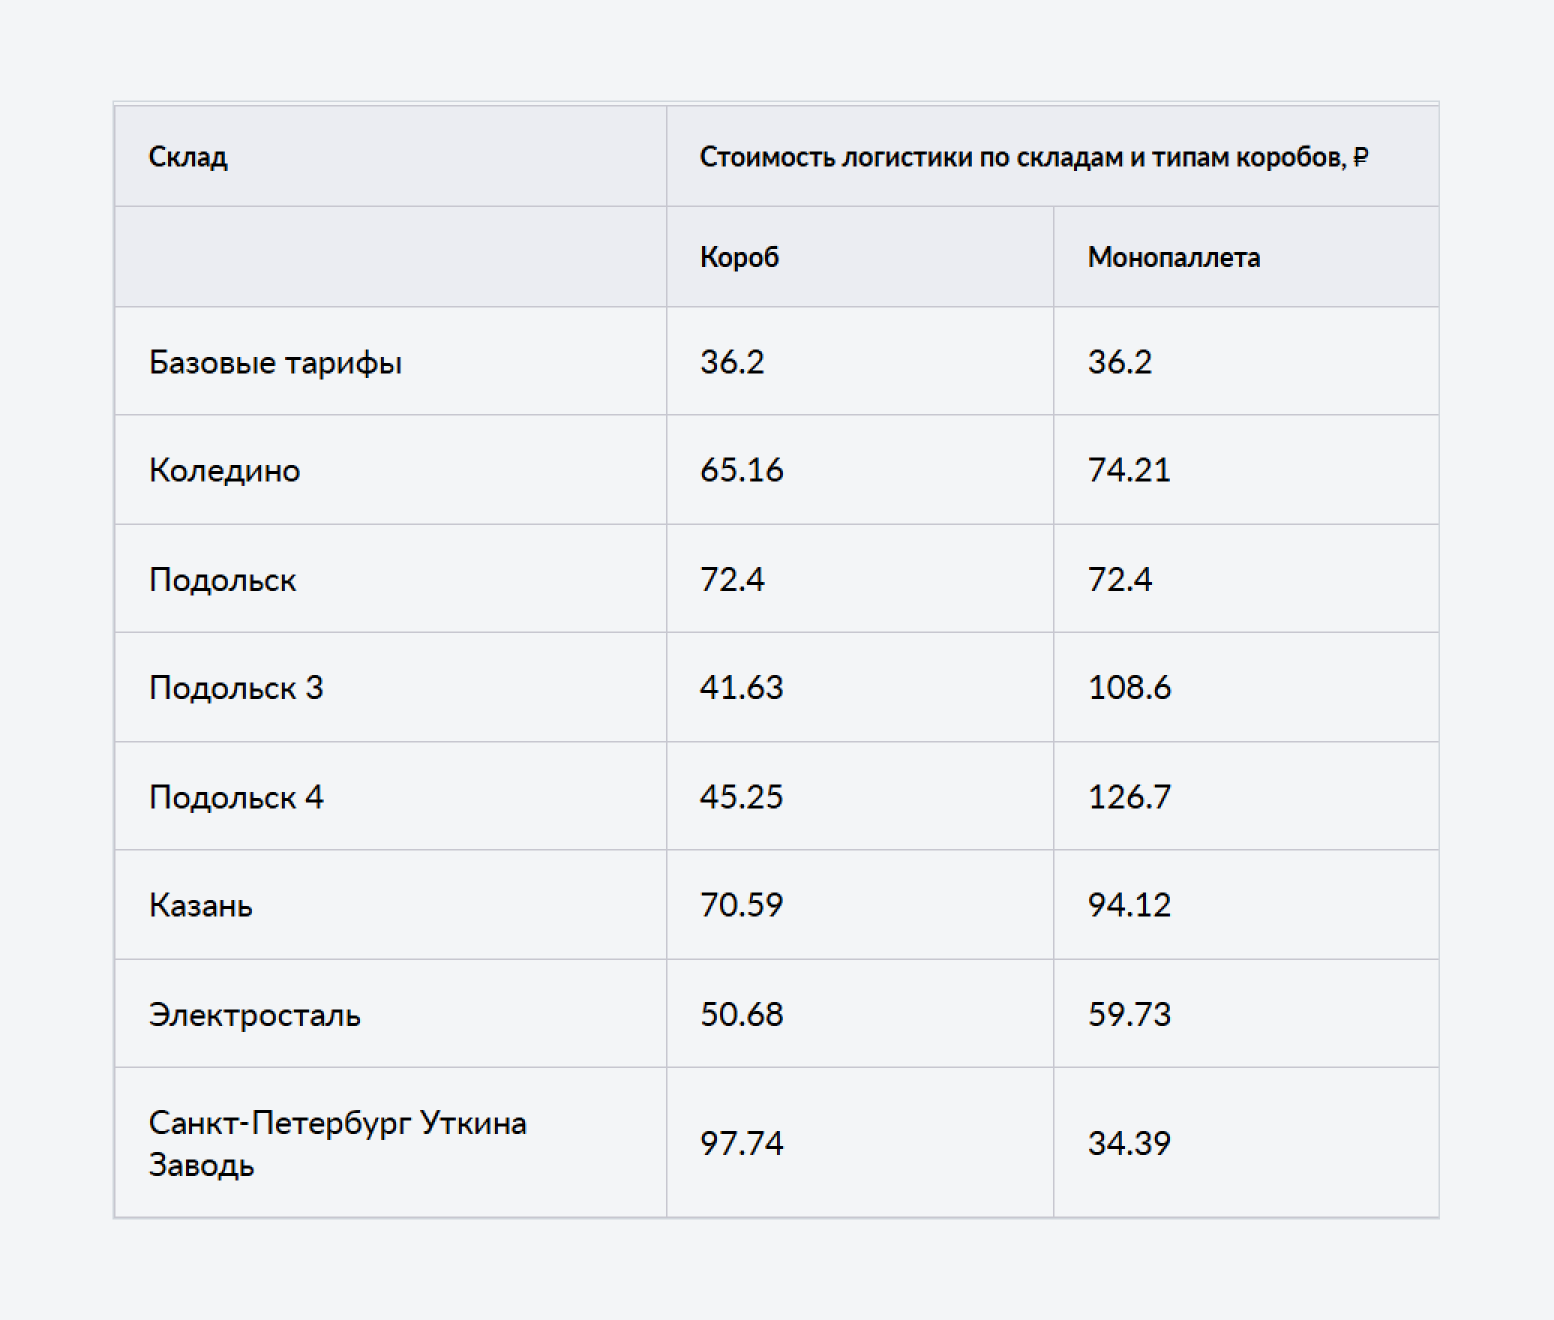
Task: Select the Монопаллета column header
Action: (x=1173, y=257)
